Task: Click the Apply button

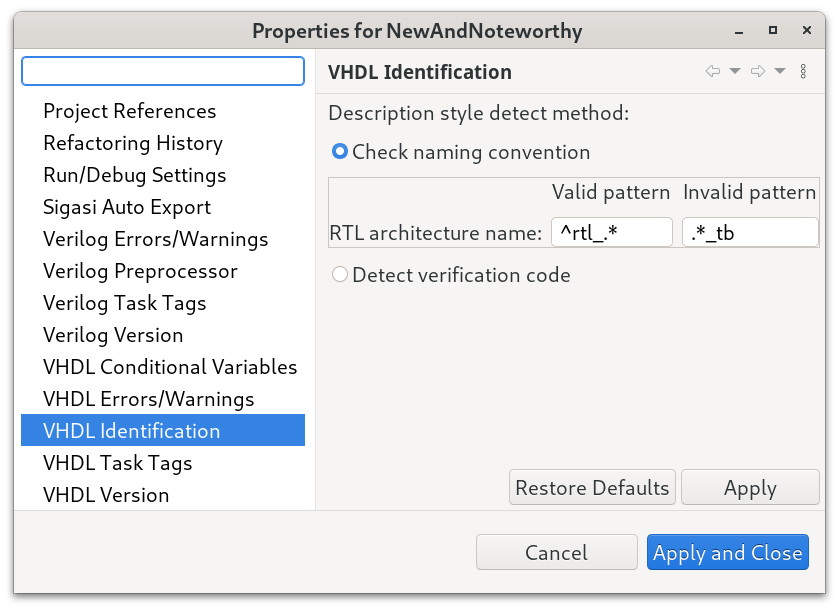Action: [750, 487]
